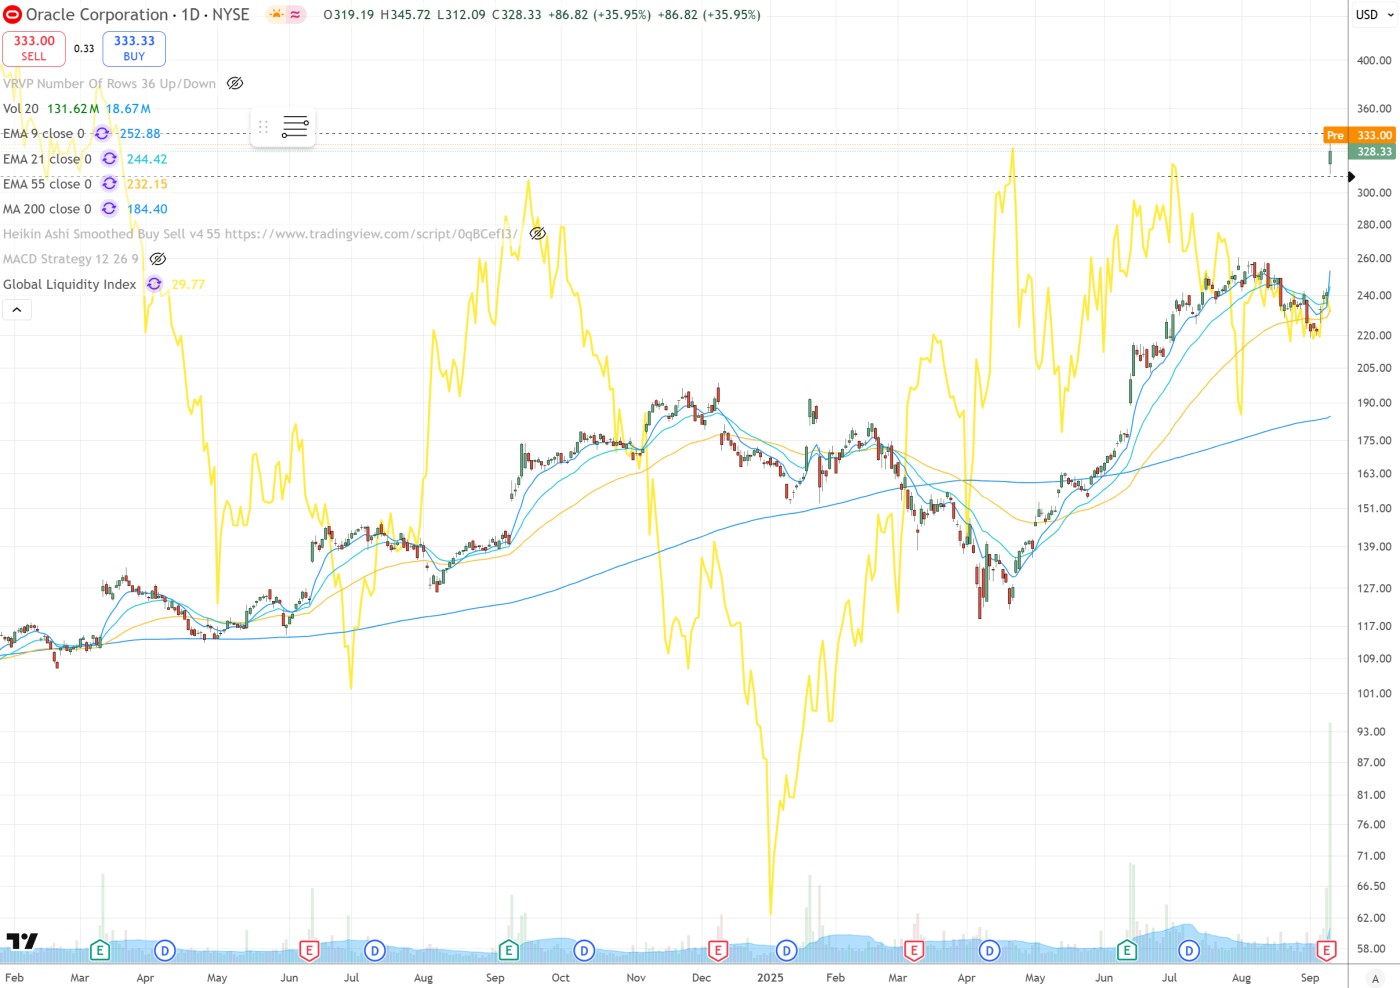Viewport: 1400px width, 988px height.
Task: Click the Oracle logo next to the symbol name
Action: pyautogui.click(x=13, y=15)
